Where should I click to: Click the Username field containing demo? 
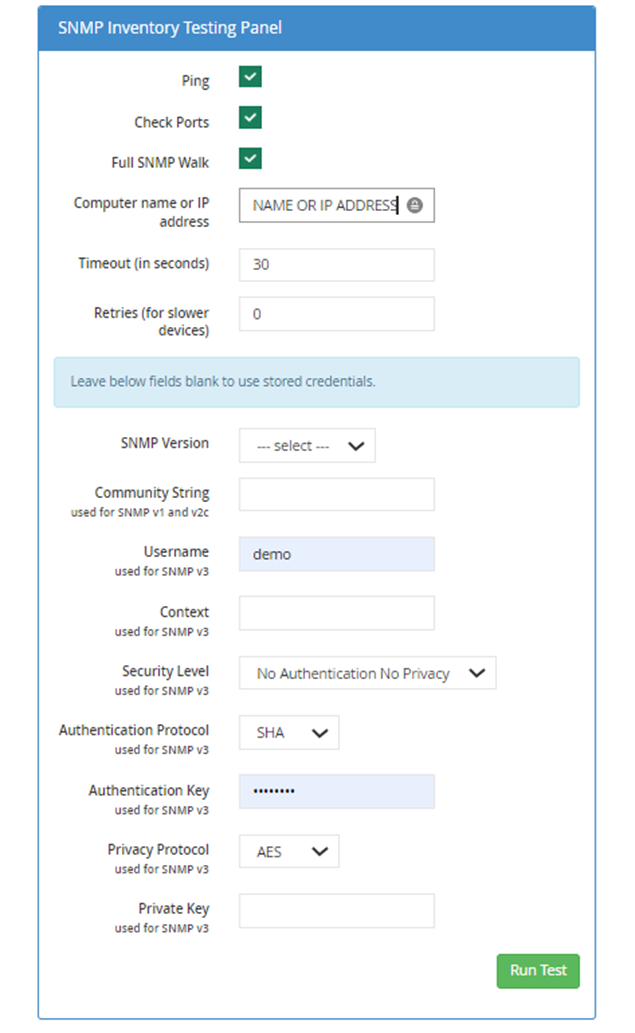tap(336, 554)
